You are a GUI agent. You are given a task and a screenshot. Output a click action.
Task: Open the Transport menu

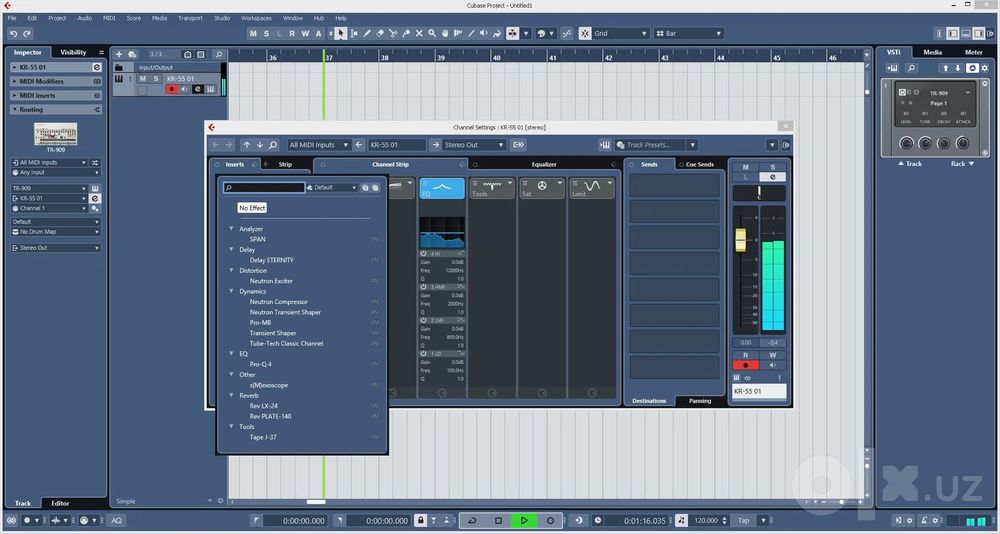click(190, 18)
